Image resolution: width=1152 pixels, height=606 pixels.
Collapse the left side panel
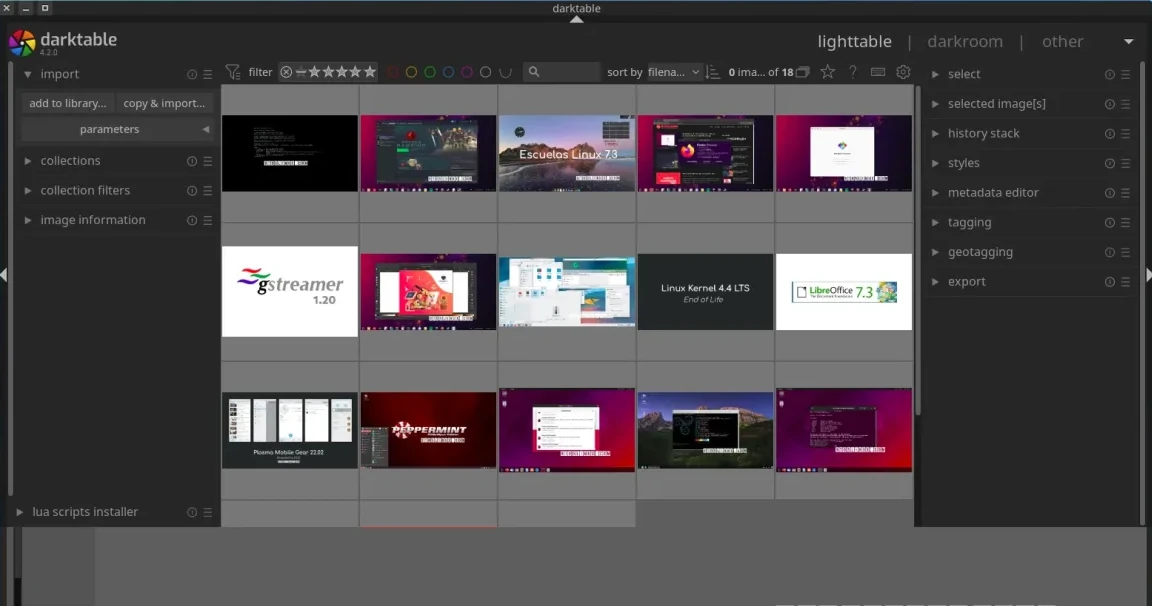coord(4,275)
